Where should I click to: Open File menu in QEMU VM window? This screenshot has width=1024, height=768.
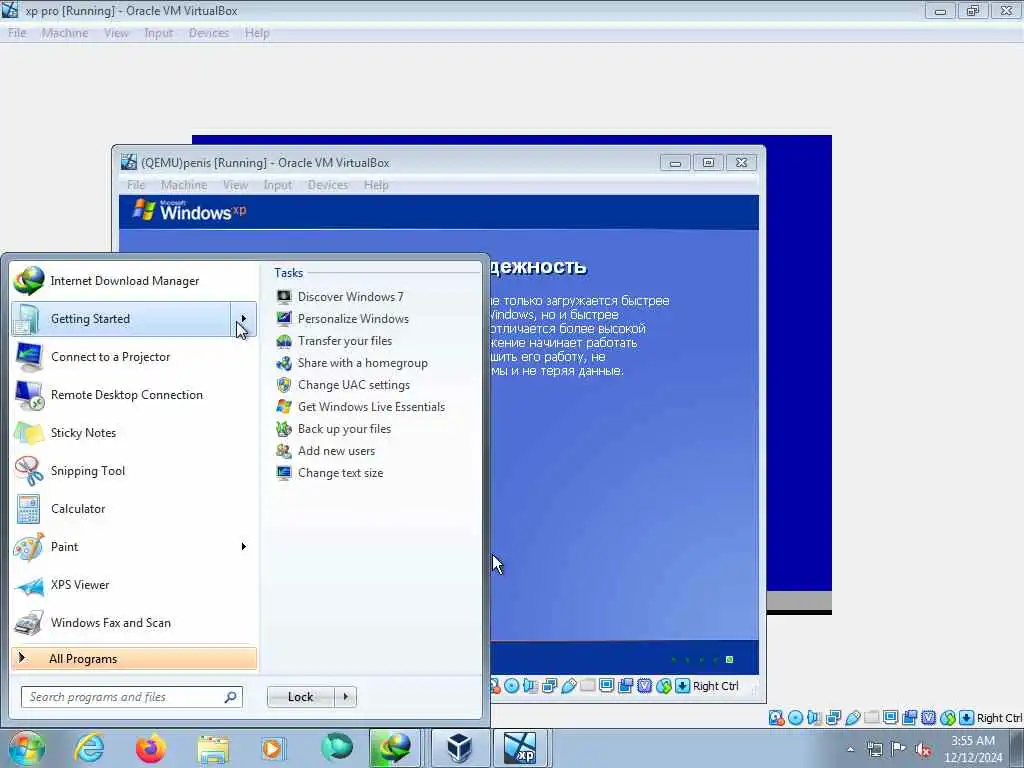coord(136,185)
